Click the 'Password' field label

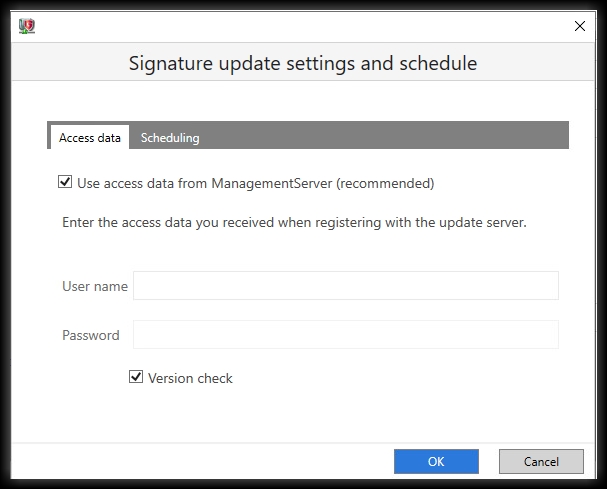click(91, 335)
